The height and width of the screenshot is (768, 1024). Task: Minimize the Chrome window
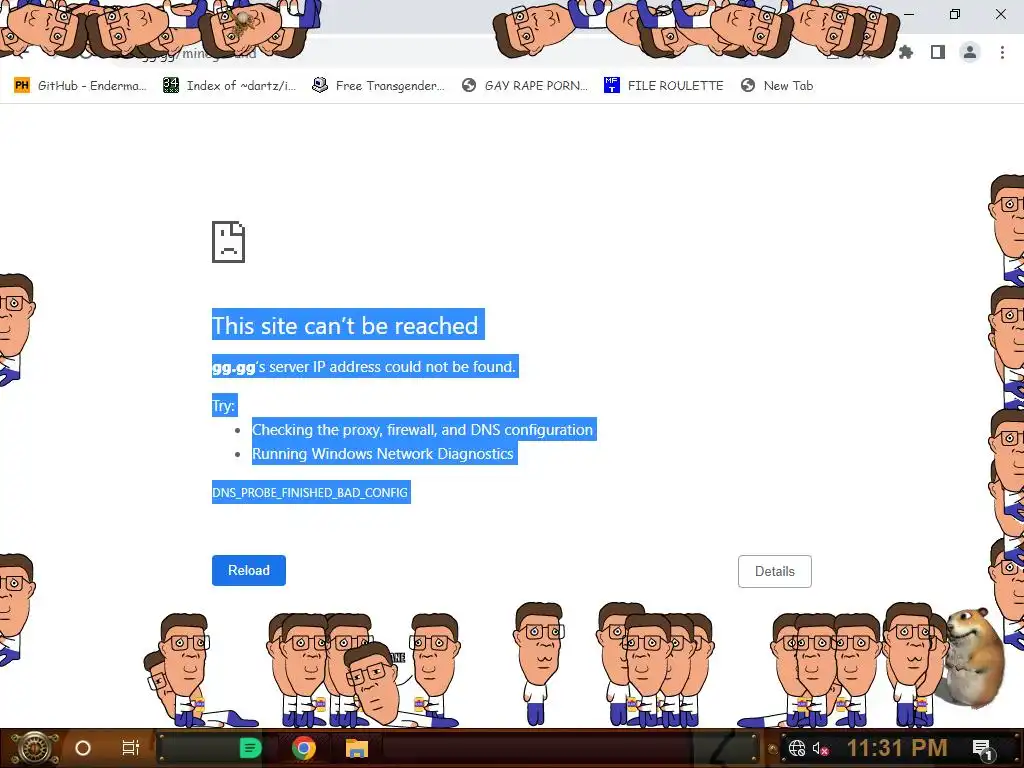coord(909,14)
